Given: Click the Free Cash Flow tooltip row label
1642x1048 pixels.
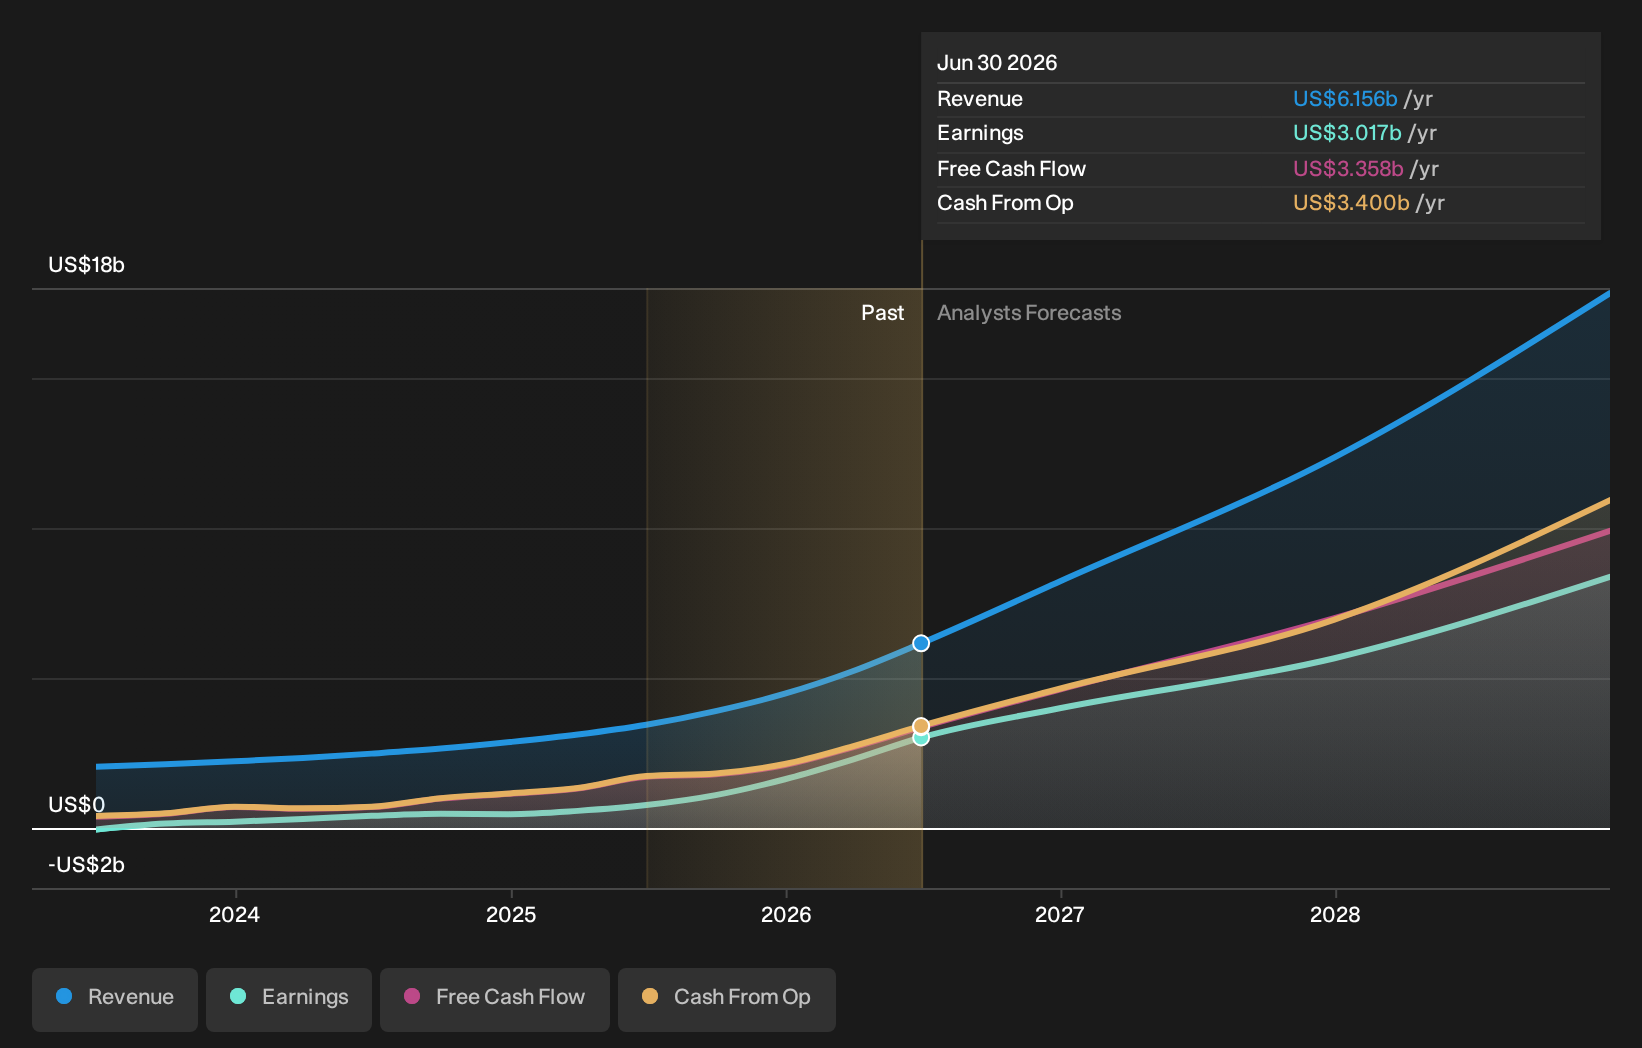Looking at the screenshot, I should click(x=1011, y=169).
